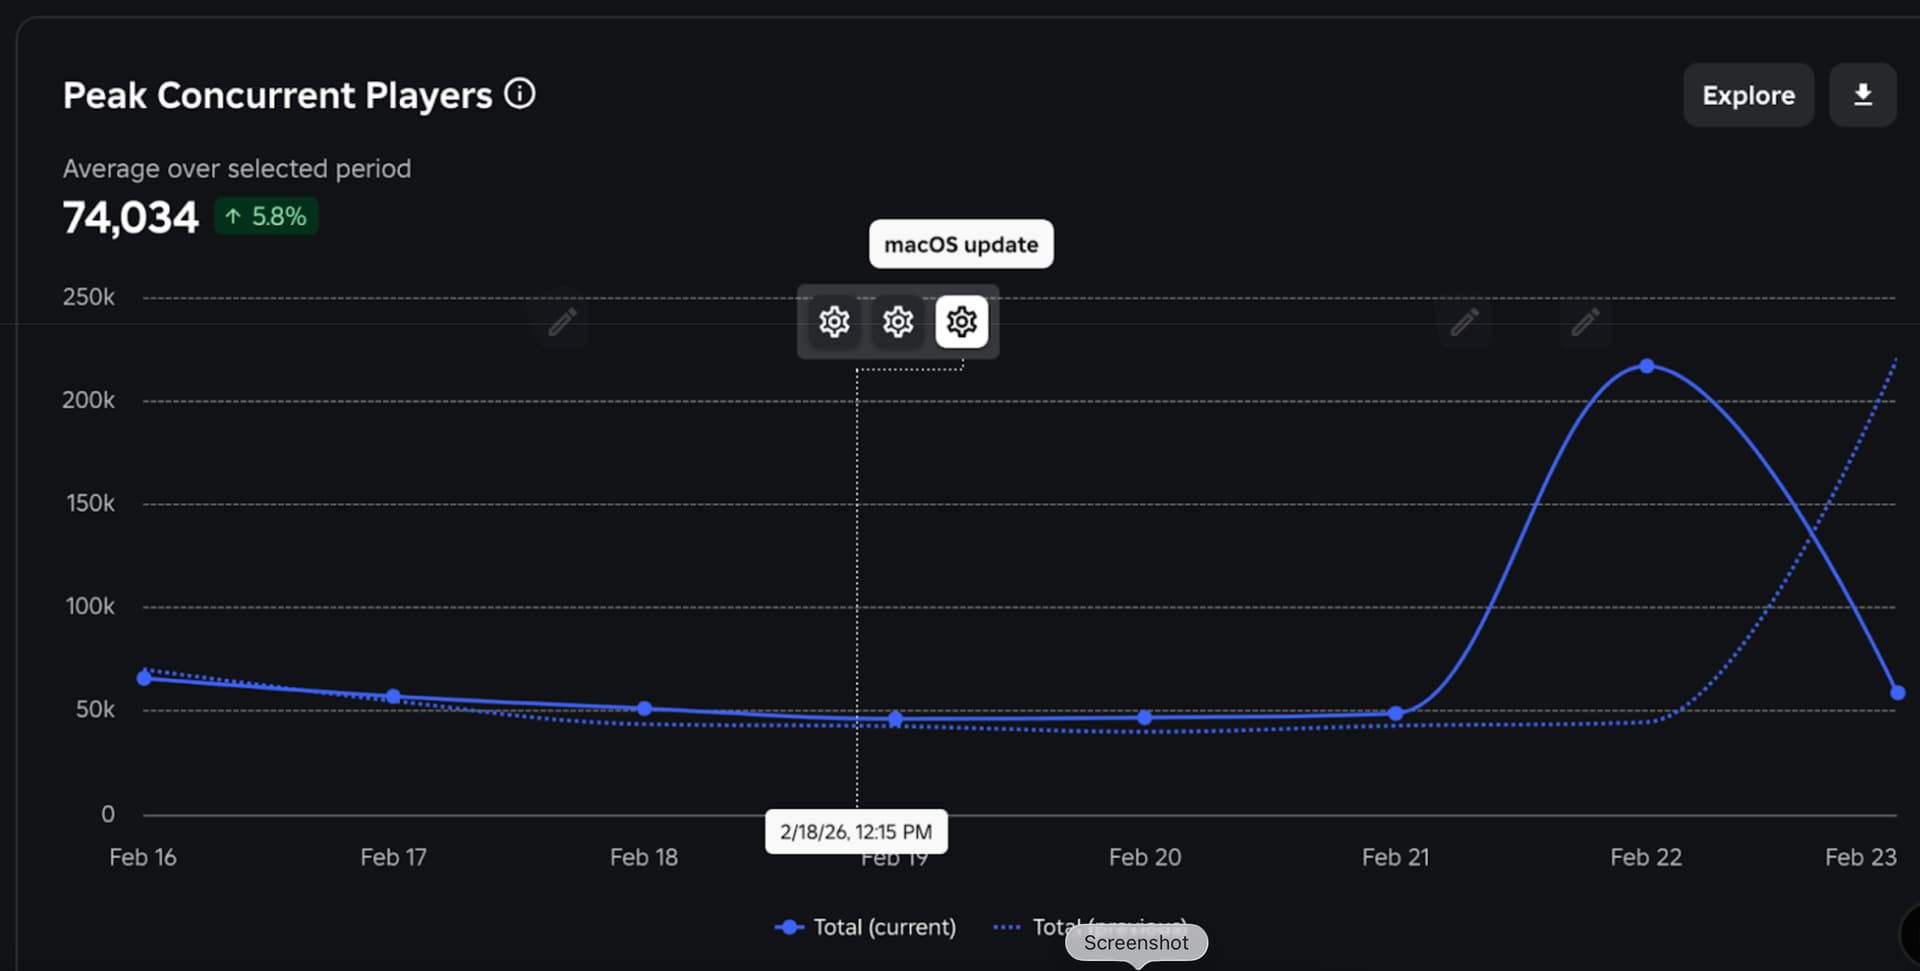Click the pencil icon nearest the Feb 22 peak
This screenshot has width=1920, height=971.
pos(1585,322)
